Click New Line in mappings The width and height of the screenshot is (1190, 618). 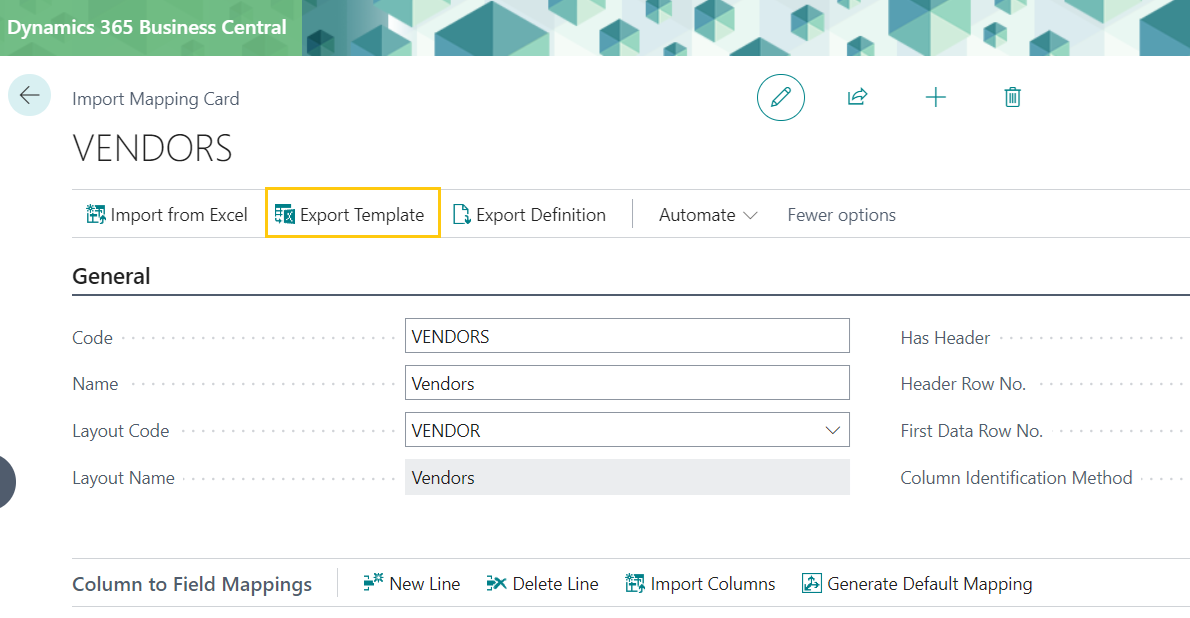click(x=411, y=583)
